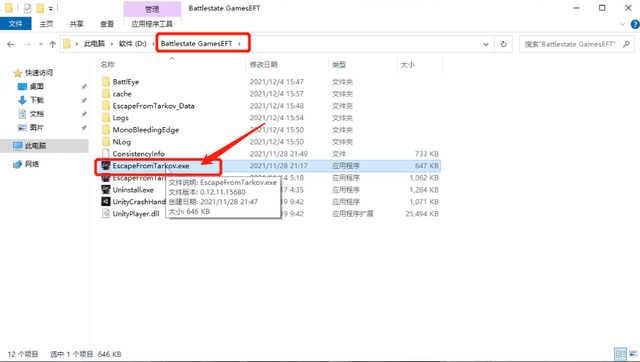640x362 pixels.
Task: Refresh the current folder view
Action: (x=504, y=44)
